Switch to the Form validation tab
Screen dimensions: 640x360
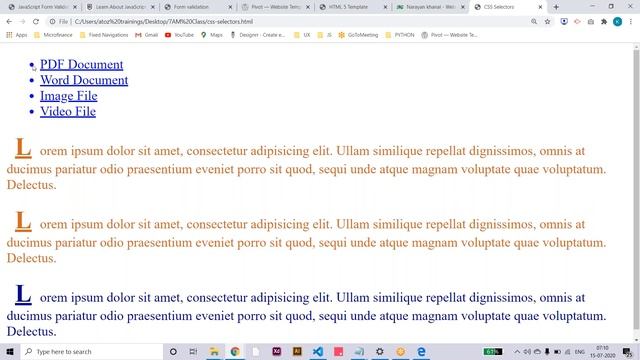tap(198, 7)
